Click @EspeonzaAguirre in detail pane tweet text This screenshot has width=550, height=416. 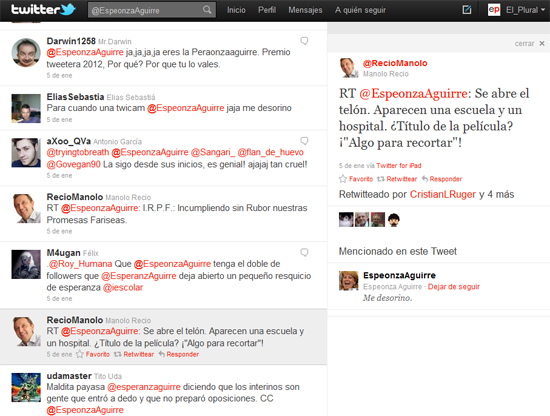click(413, 94)
